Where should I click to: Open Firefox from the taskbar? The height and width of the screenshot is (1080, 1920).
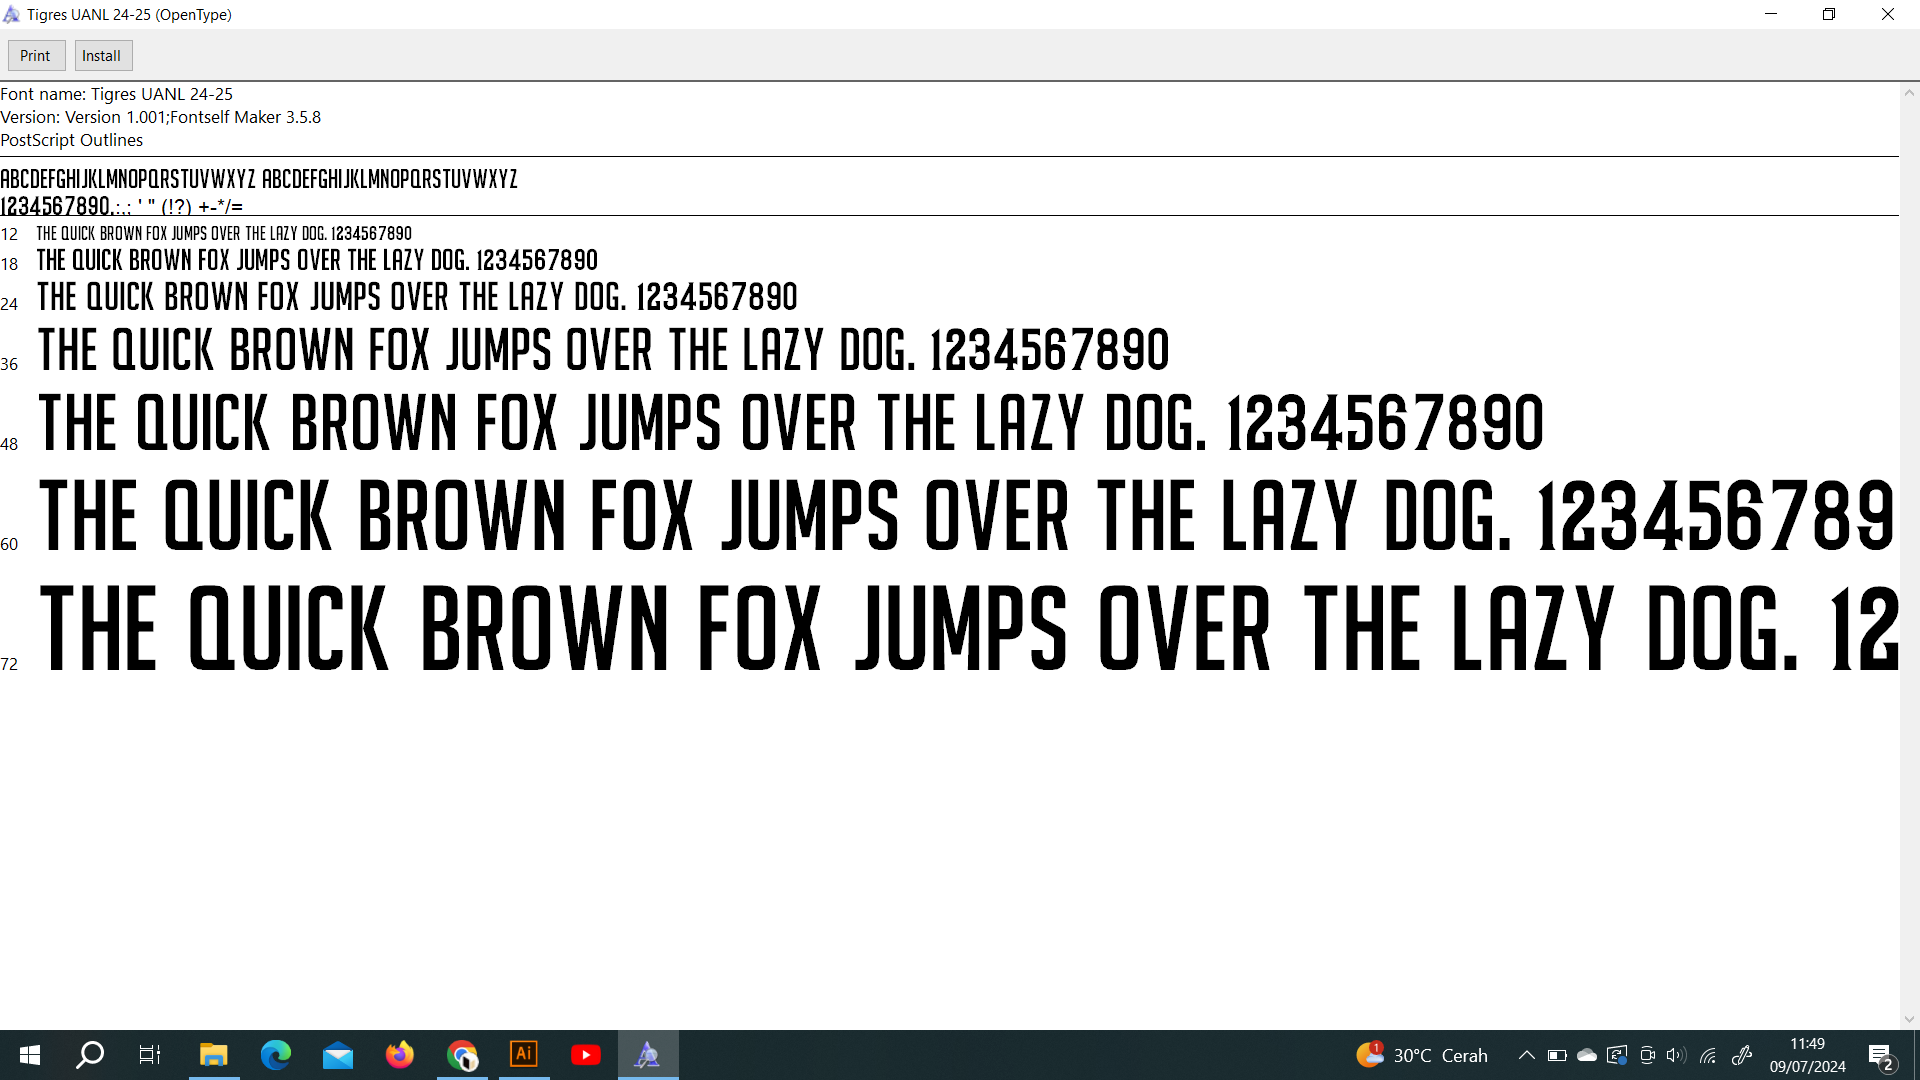pos(400,1055)
